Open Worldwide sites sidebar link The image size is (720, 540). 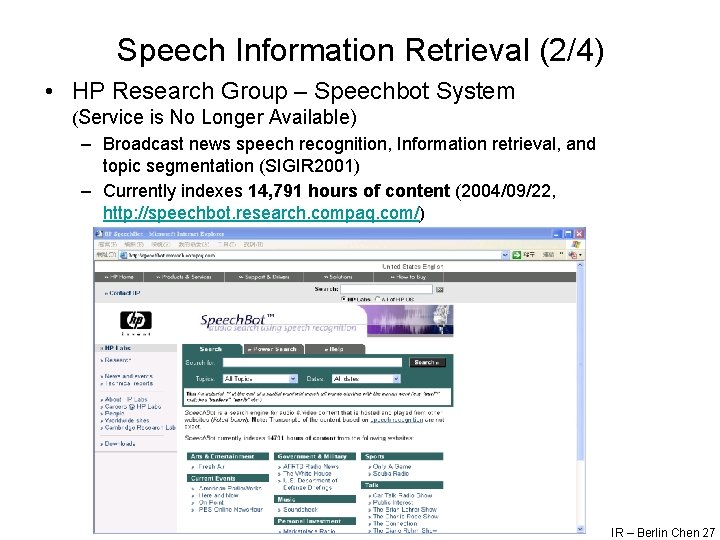click(125, 420)
